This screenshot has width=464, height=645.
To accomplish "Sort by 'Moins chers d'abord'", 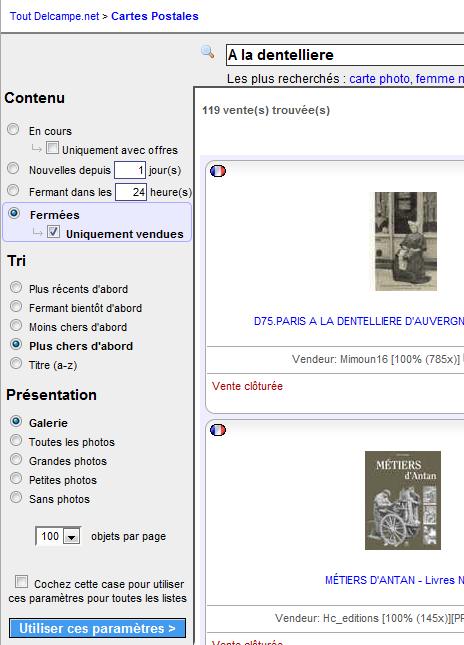I will [16, 325].
